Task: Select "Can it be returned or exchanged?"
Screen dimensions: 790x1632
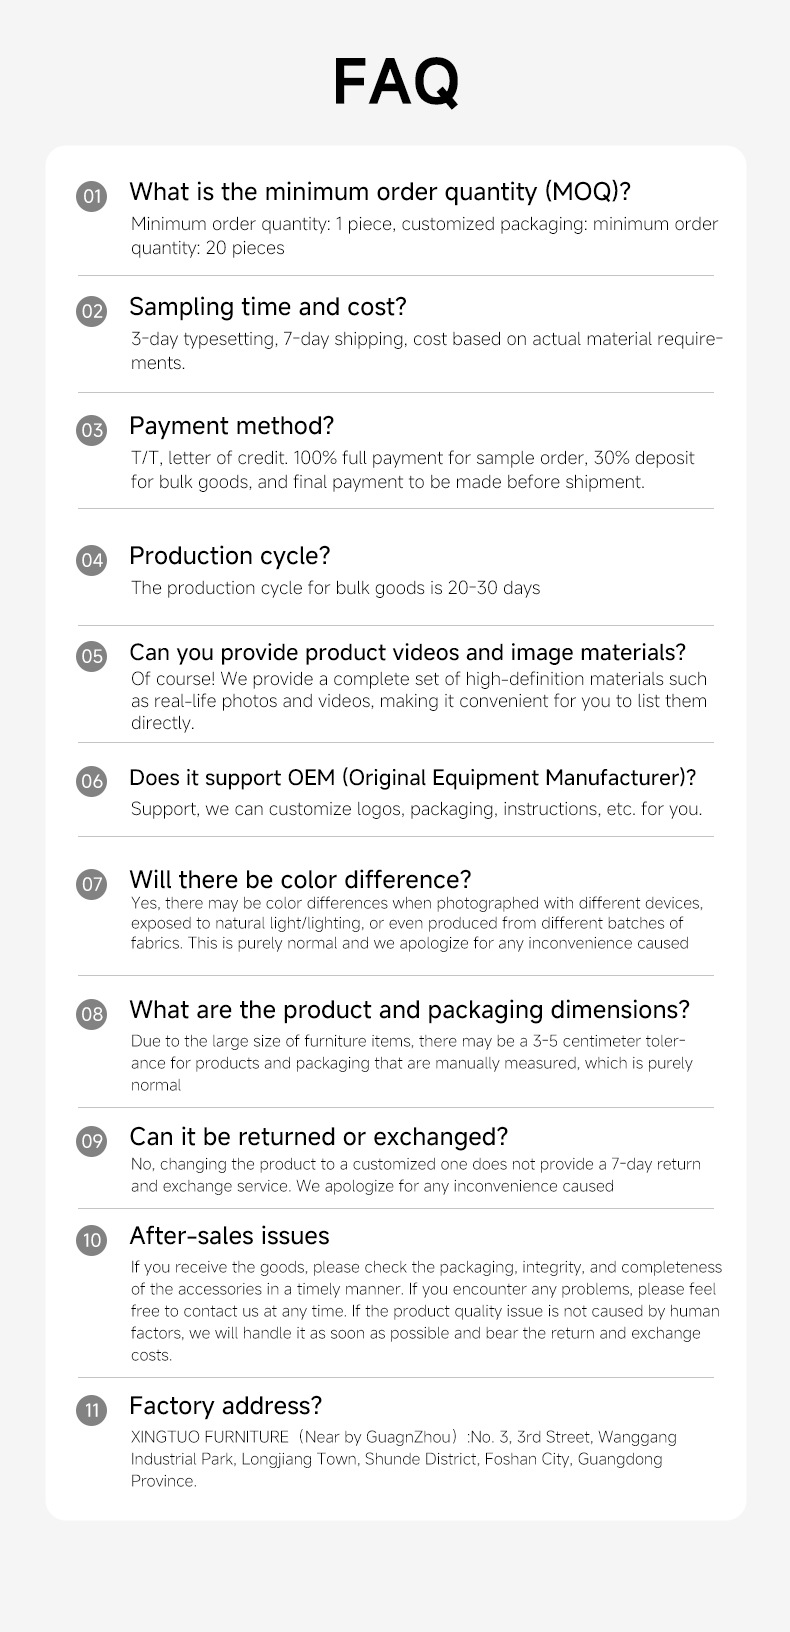Action: 319,1137
